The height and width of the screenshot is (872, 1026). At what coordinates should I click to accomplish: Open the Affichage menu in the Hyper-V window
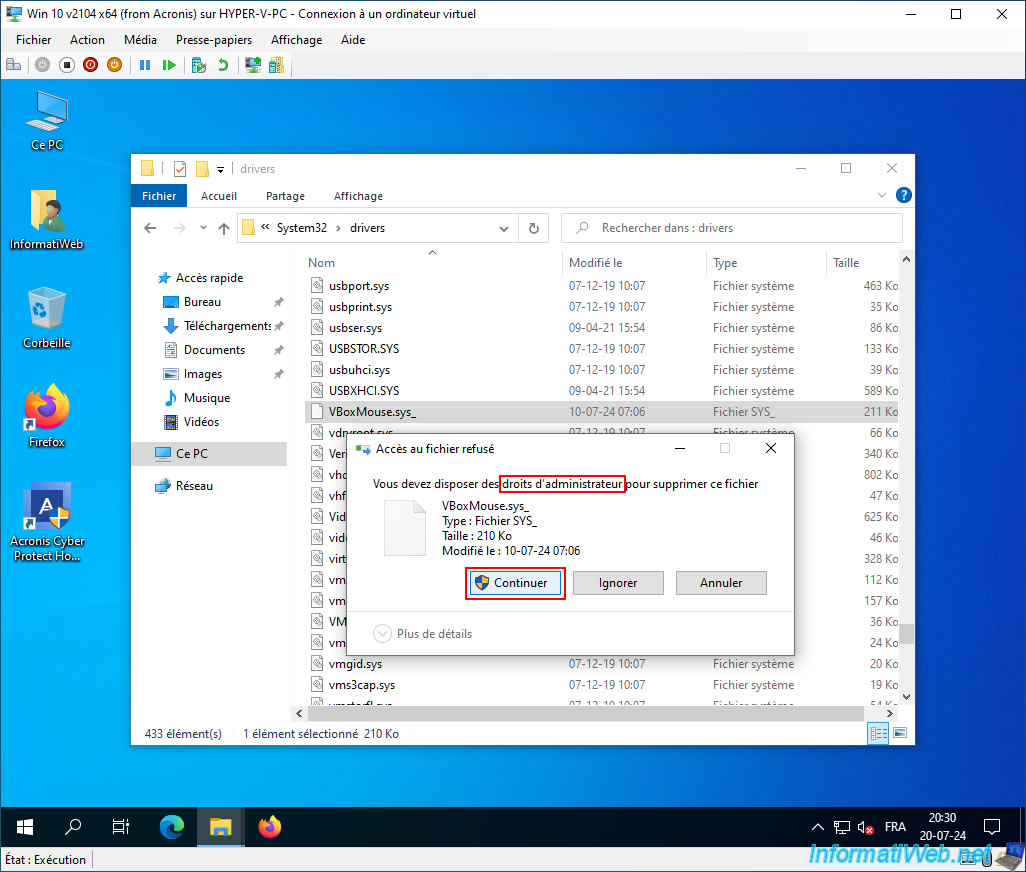[296, 40]
